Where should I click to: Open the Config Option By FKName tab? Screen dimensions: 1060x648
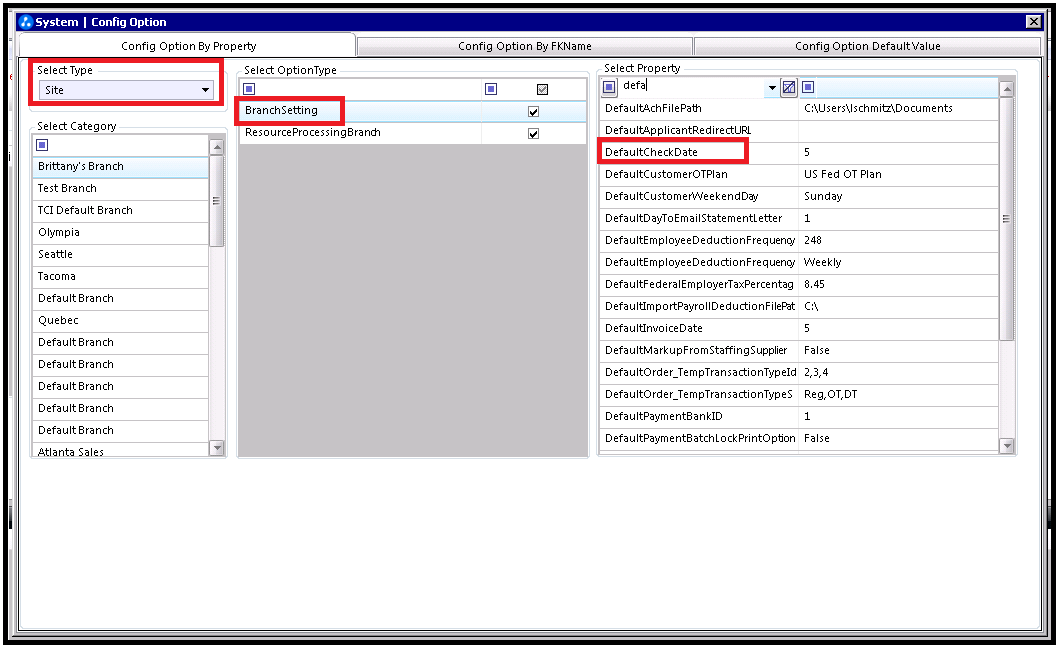(x=525, y=46)
